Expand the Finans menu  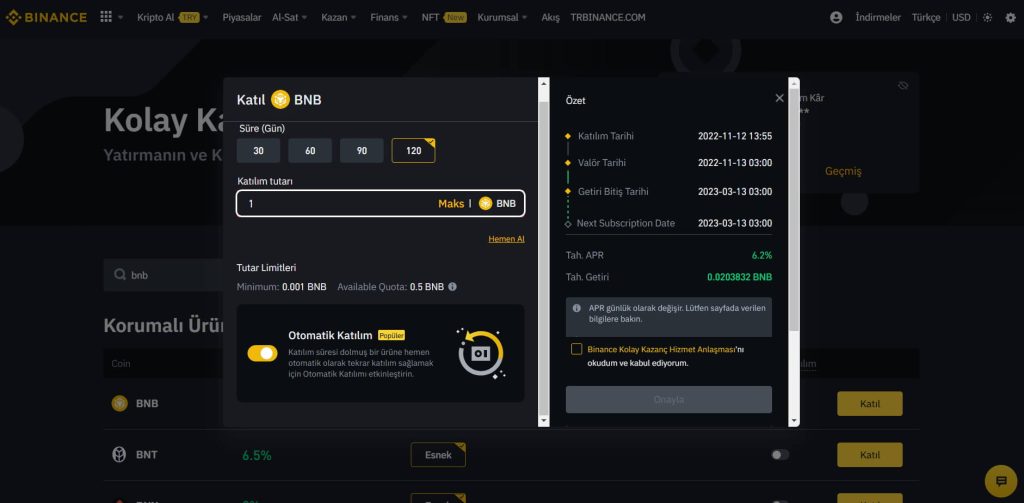pos(389,18)
